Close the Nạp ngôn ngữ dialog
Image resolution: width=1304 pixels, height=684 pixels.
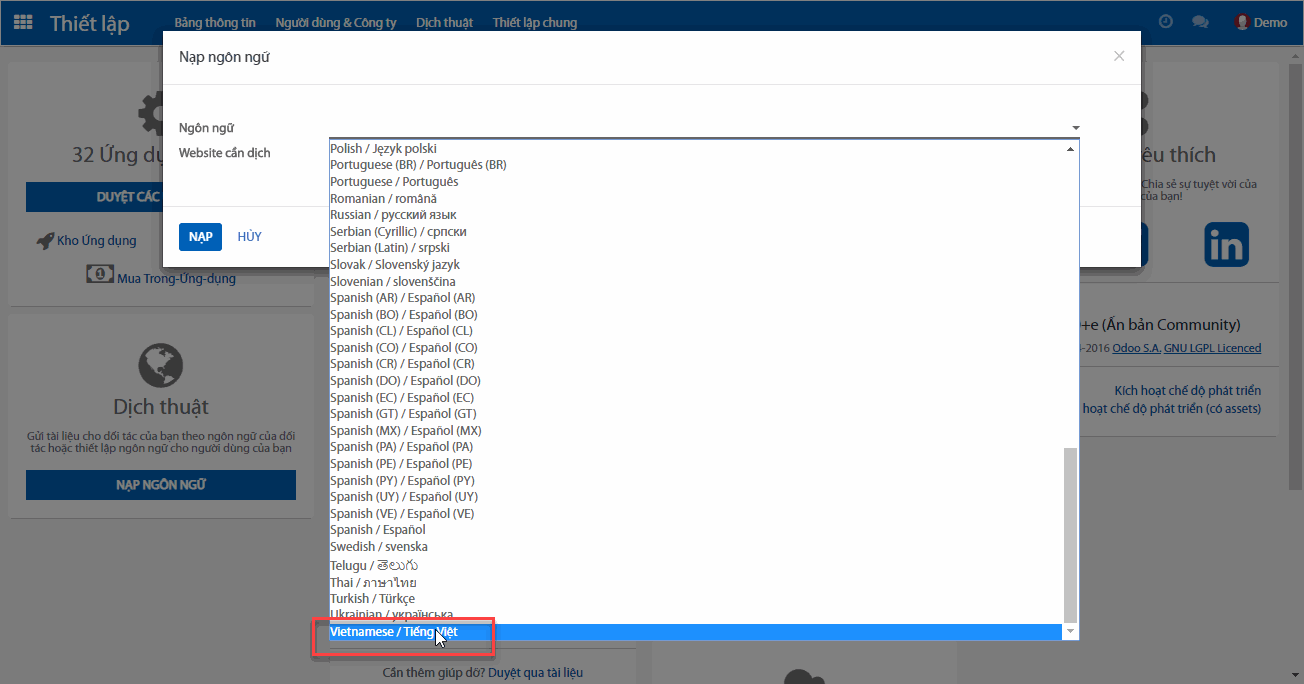click(1119, 57)
